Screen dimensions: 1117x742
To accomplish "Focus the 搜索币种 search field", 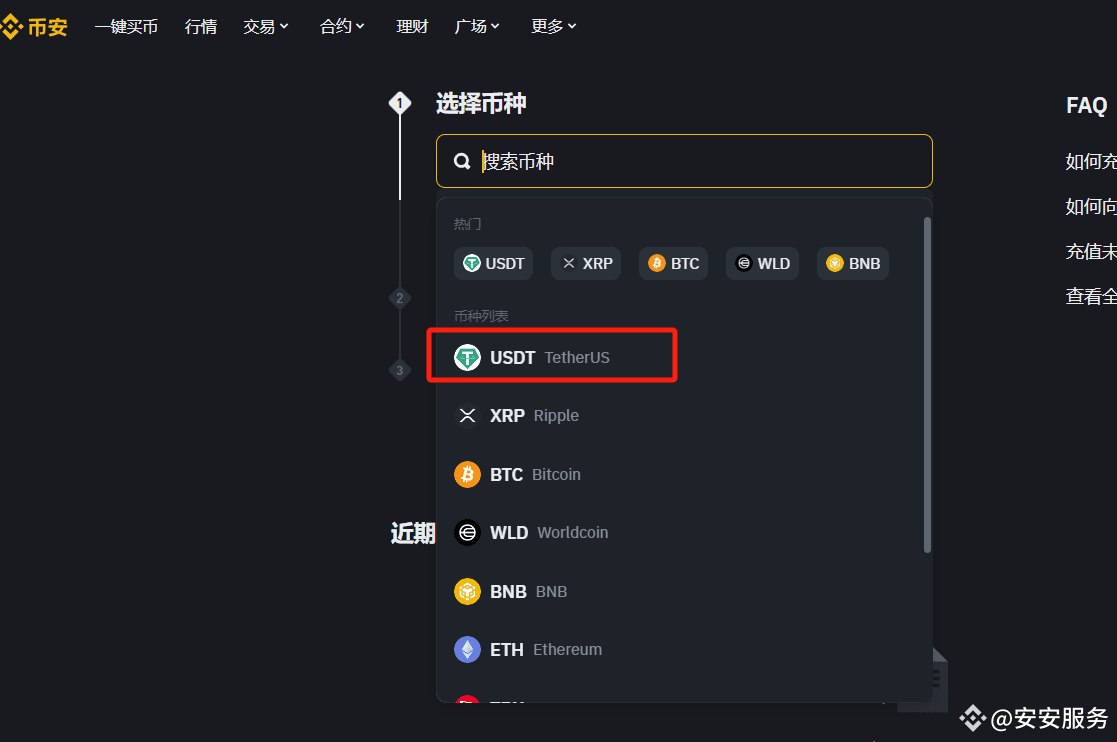I will click(684, 161).
